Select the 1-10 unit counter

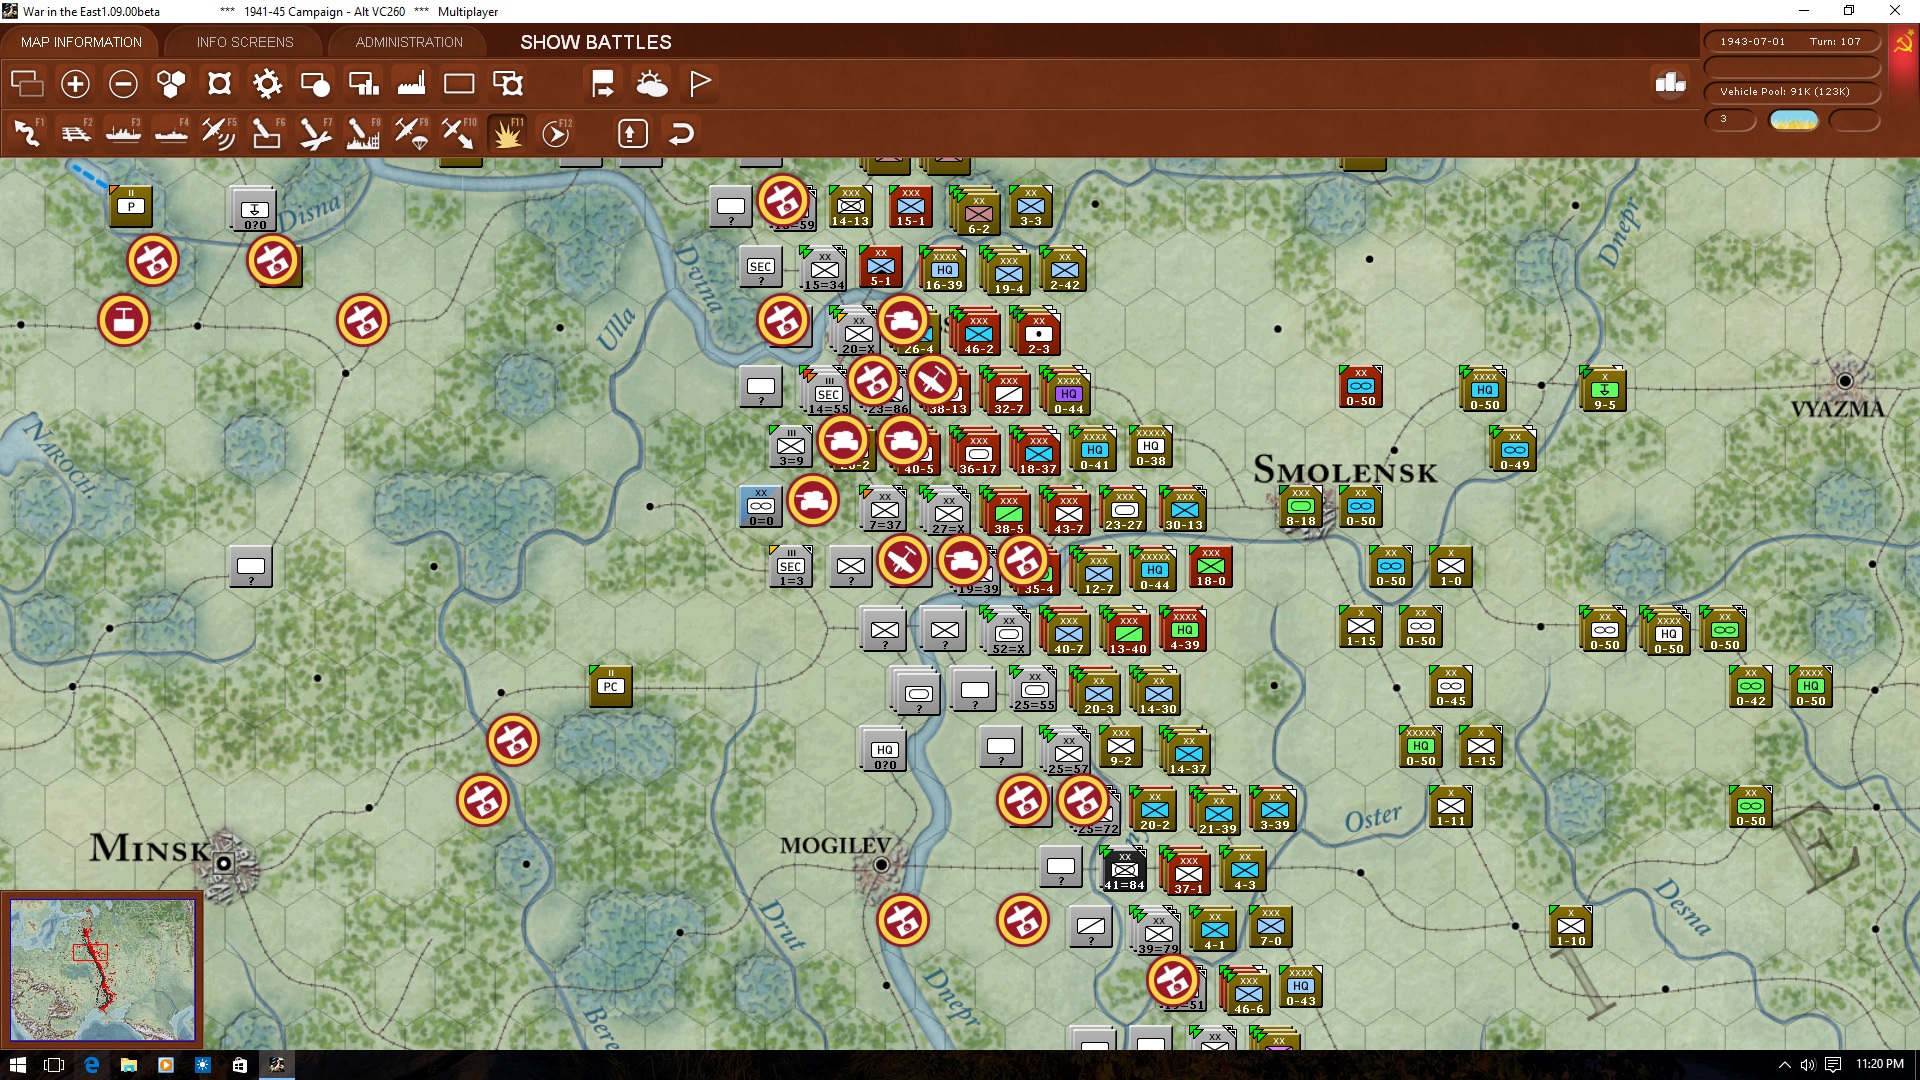[1571, 926]
